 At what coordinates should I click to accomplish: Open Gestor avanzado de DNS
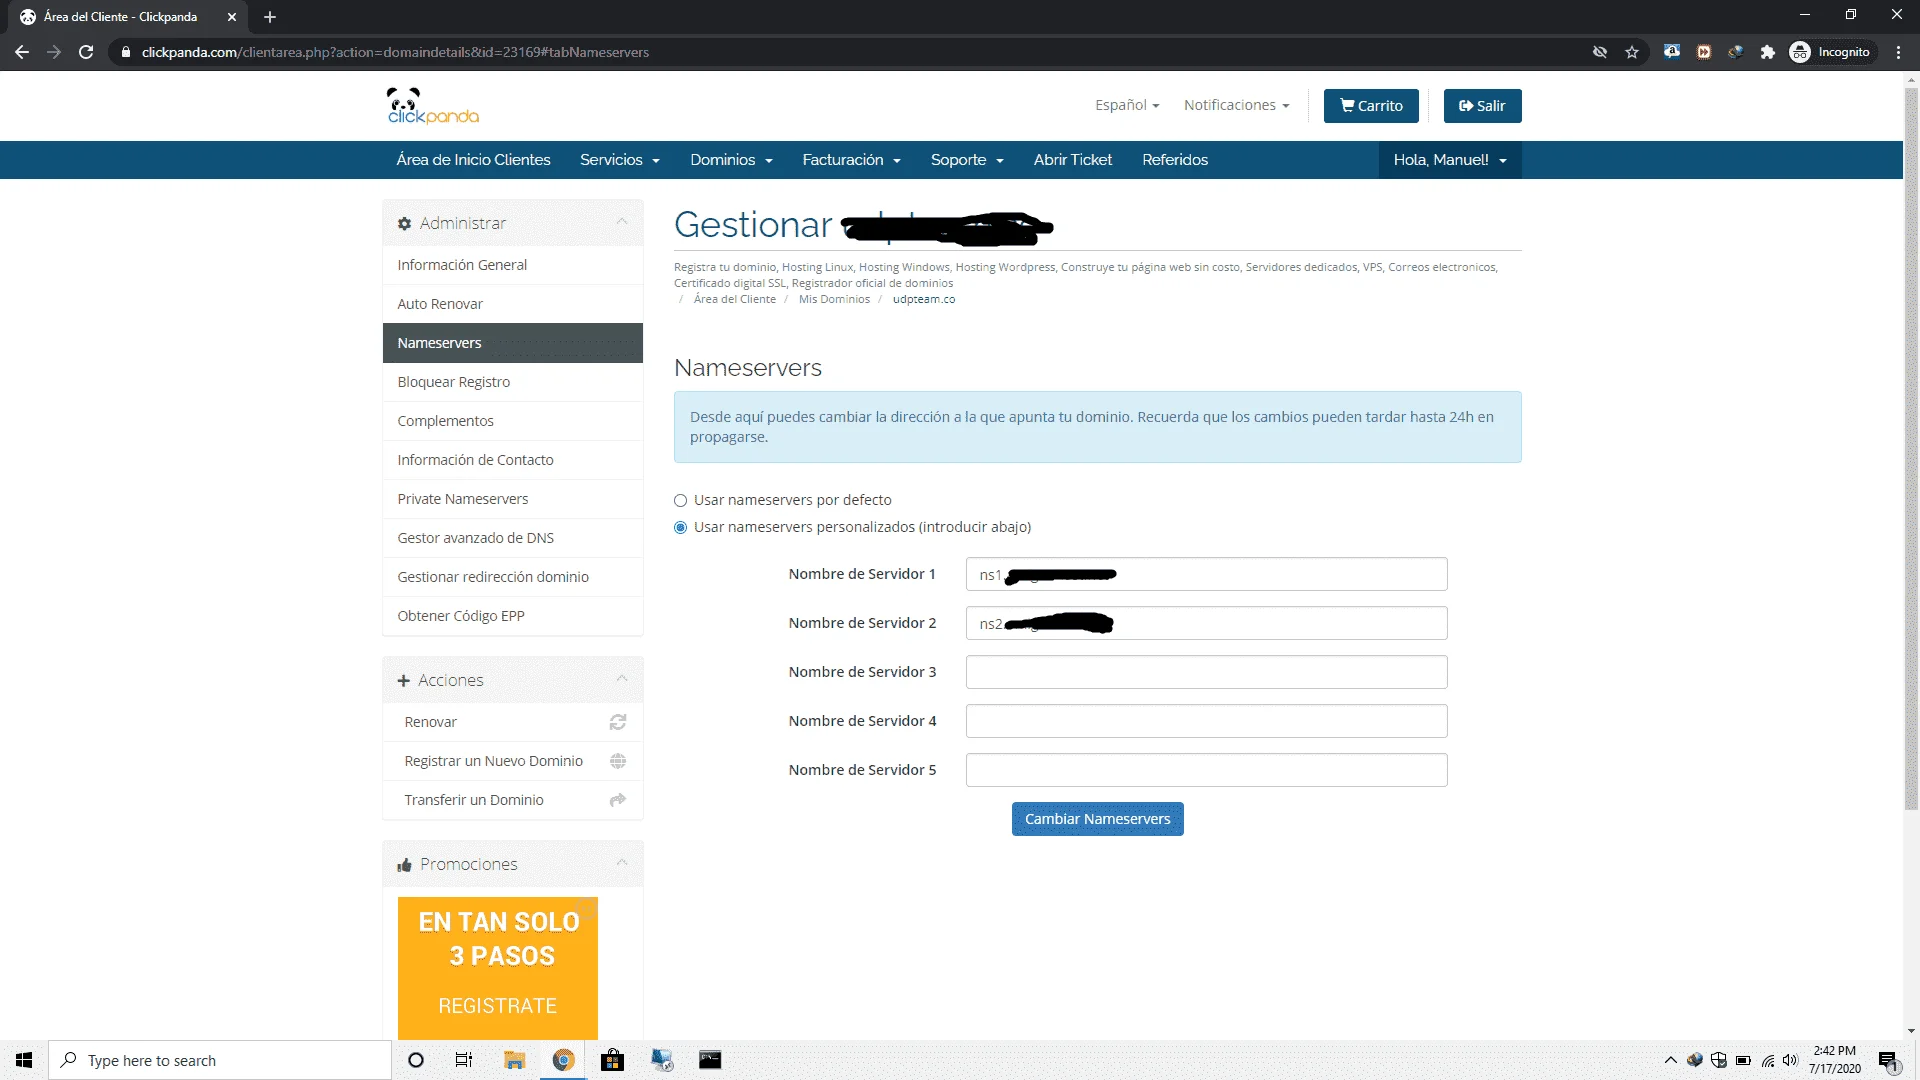pyautogui.click(x=513, y=538)
